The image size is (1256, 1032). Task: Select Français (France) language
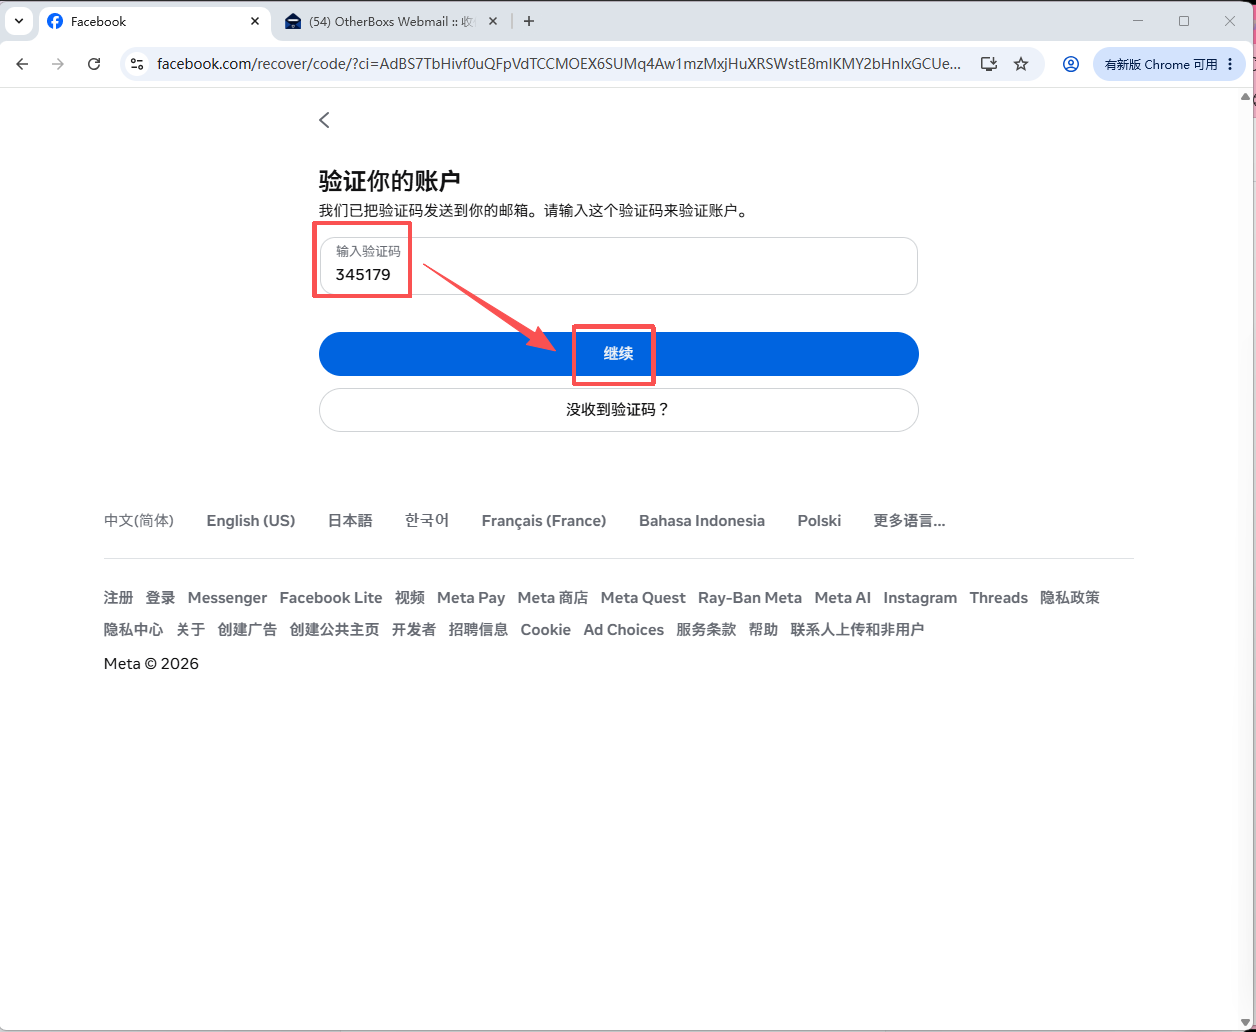coord(544,521)
